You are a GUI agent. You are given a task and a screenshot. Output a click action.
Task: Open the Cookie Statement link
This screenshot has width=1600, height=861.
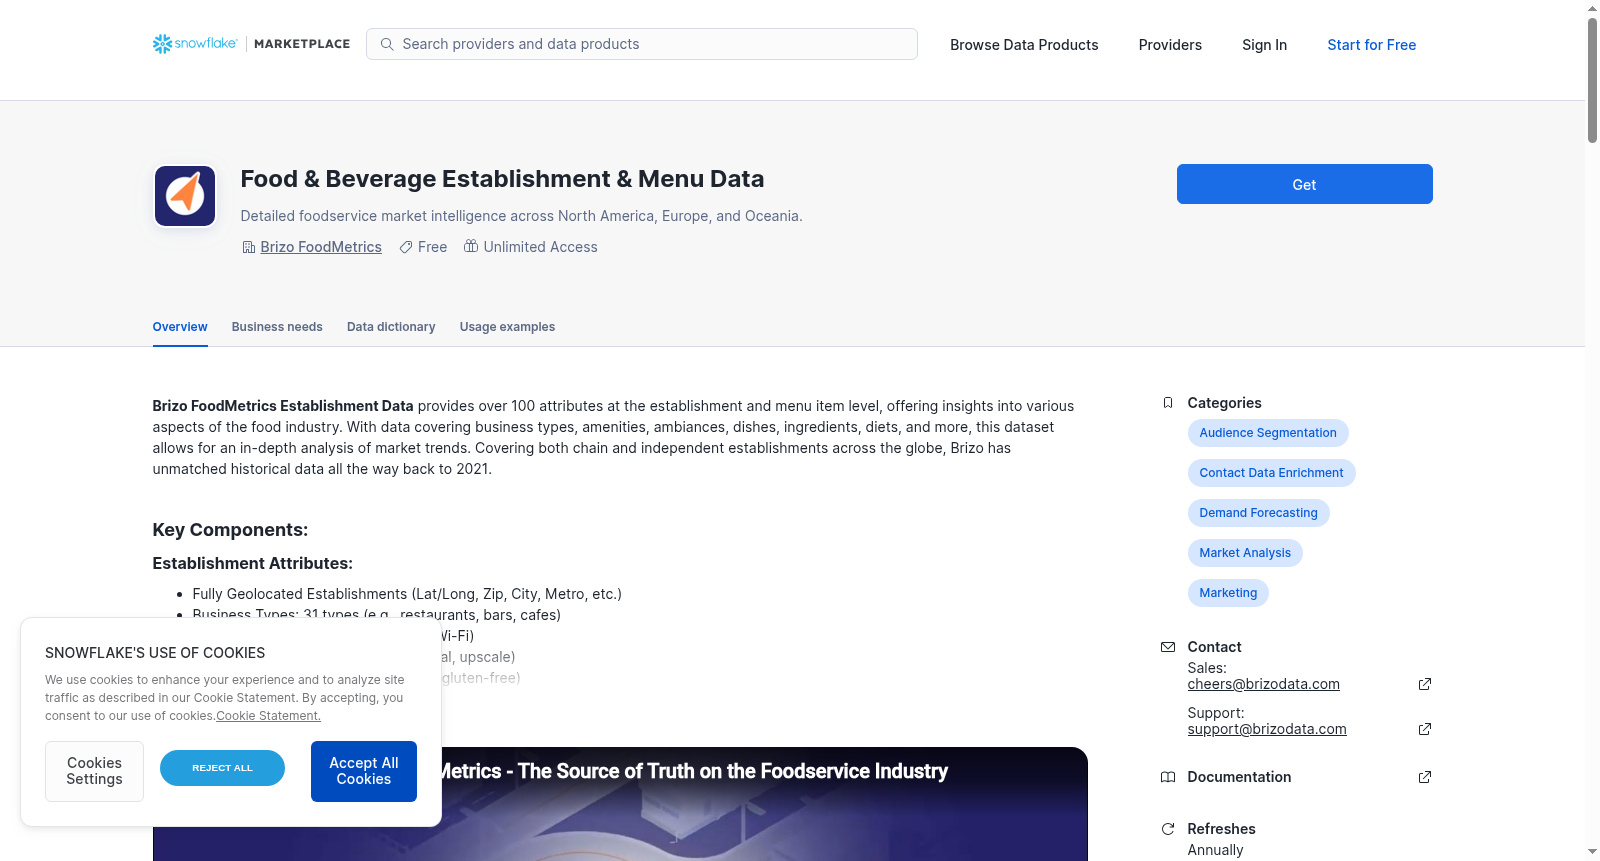tap(268, 716)
